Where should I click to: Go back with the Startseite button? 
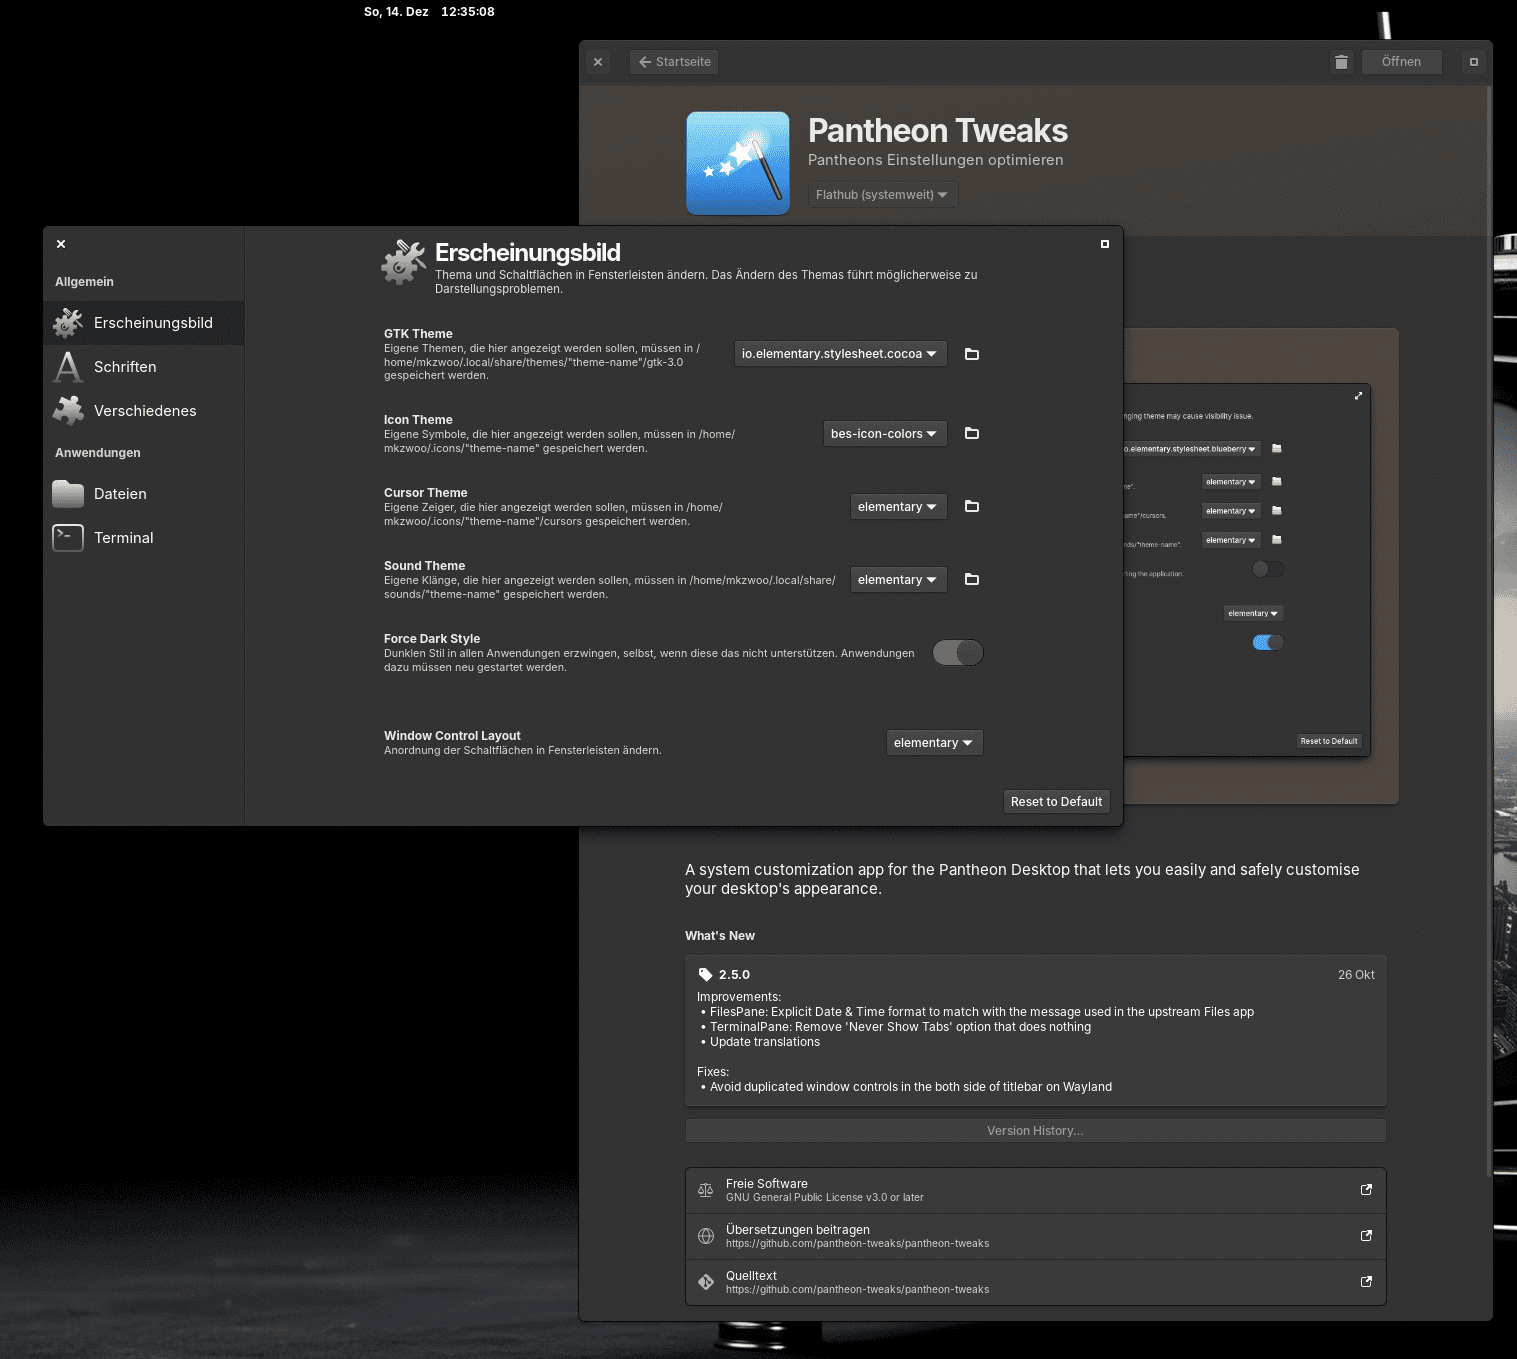[674, 62]
